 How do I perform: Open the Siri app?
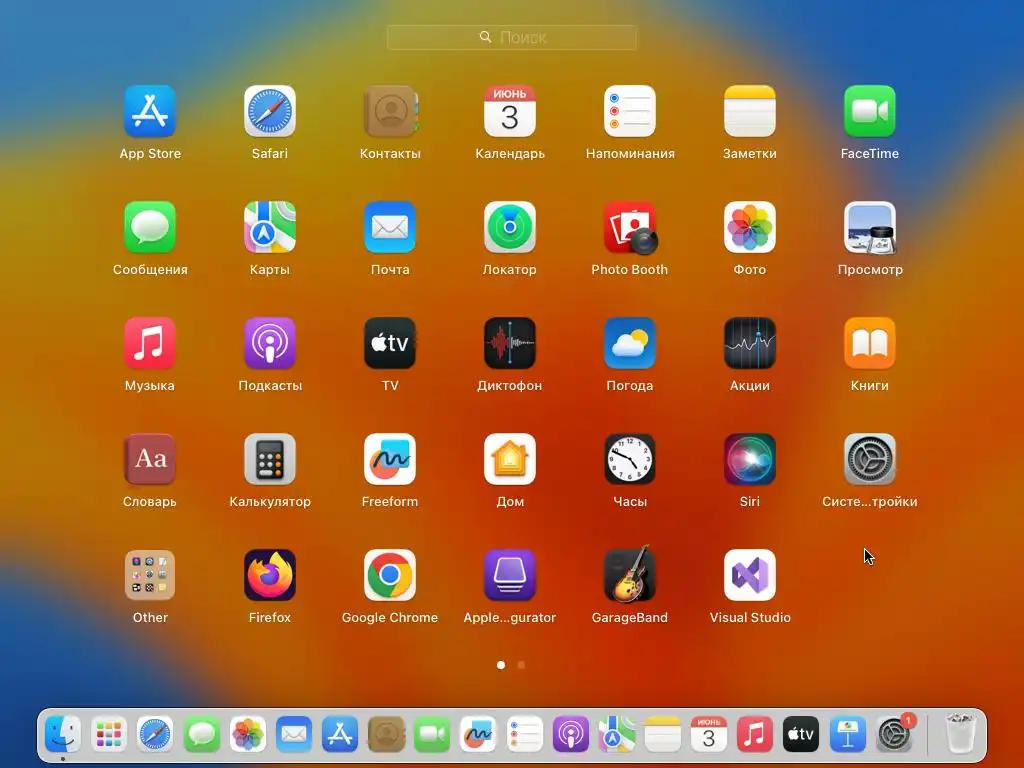pos(750,459)
